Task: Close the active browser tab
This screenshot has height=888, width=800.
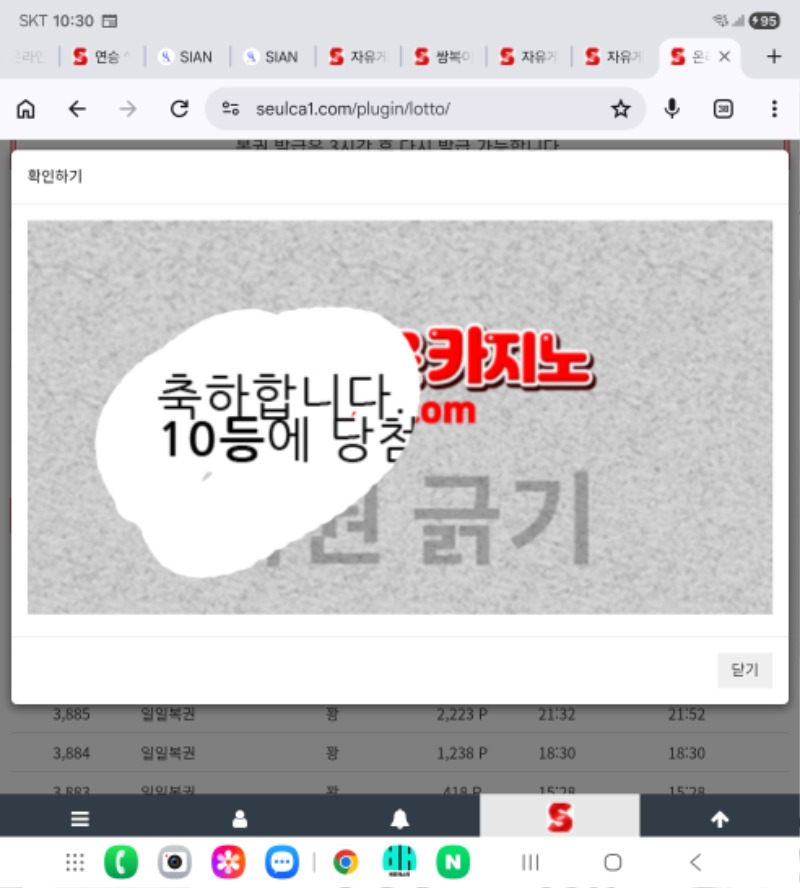Action: pyautogui.click(x=725, y=57)
